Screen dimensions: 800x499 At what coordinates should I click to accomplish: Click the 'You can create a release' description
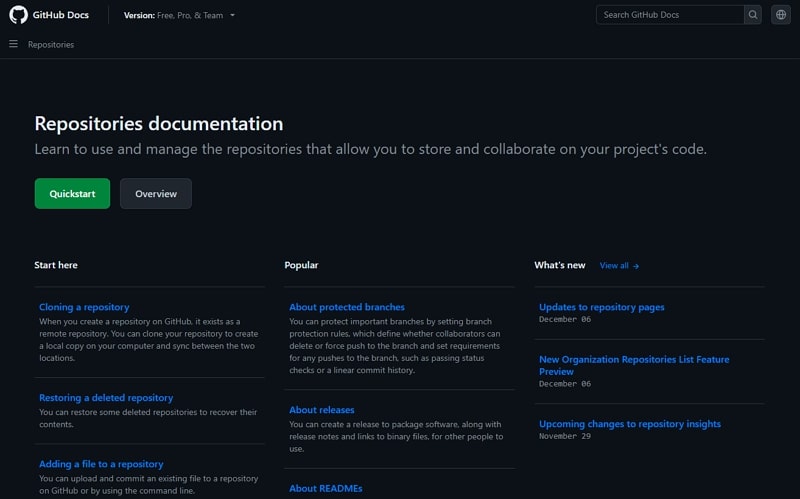(x=396, y=436)
